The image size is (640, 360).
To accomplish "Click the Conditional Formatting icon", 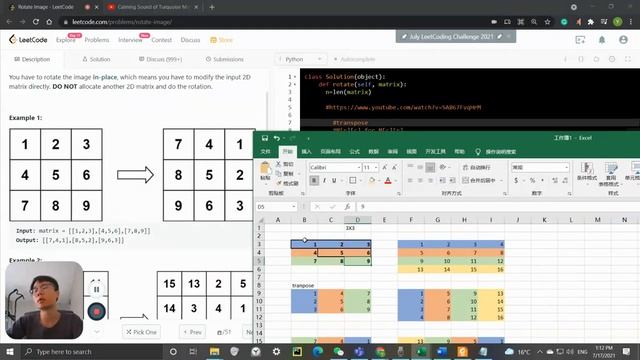I will 587,168.
